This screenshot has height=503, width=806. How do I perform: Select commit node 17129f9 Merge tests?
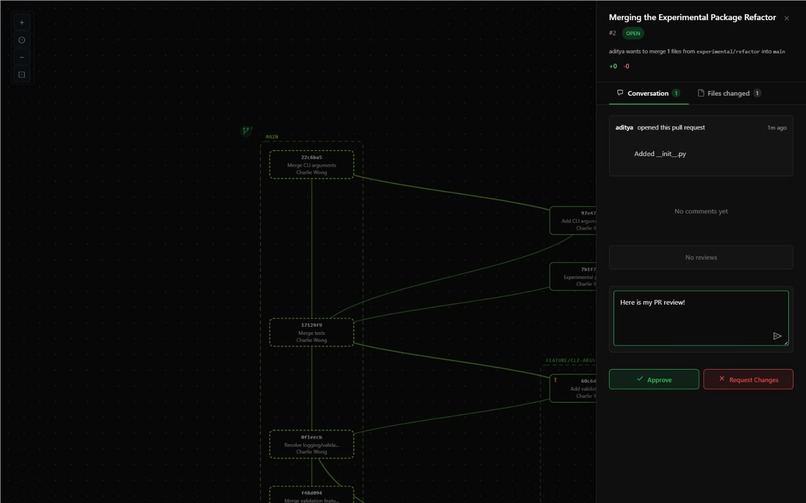point(312,332)
